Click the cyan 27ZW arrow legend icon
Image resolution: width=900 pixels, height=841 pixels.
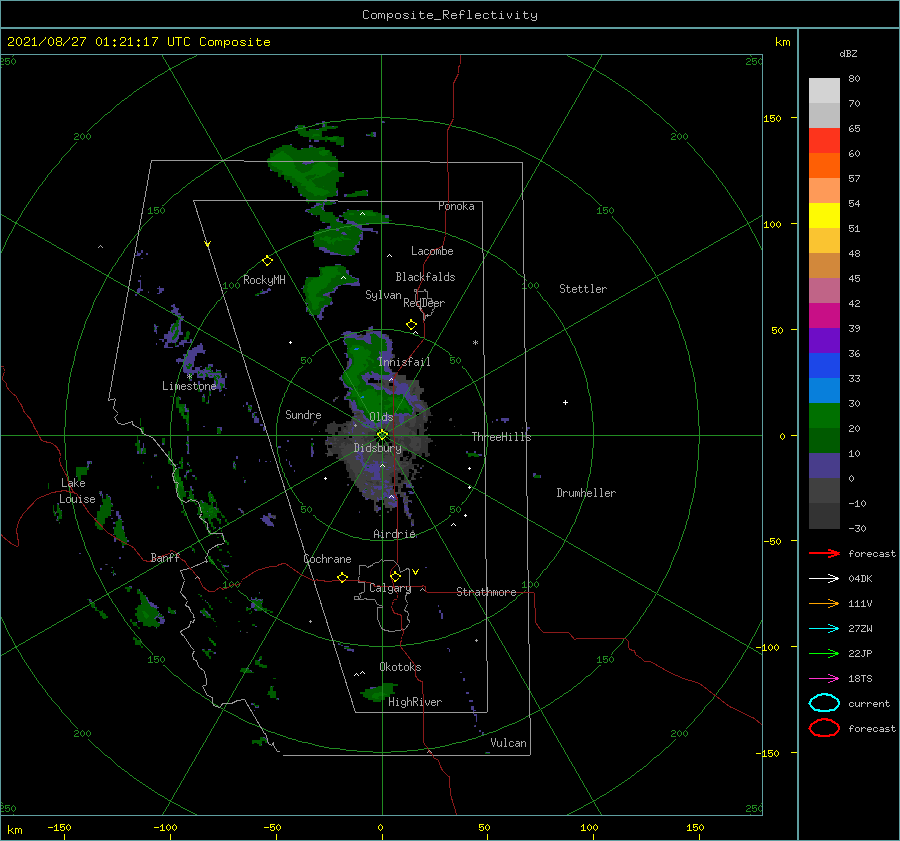click(x=824, y=629)
